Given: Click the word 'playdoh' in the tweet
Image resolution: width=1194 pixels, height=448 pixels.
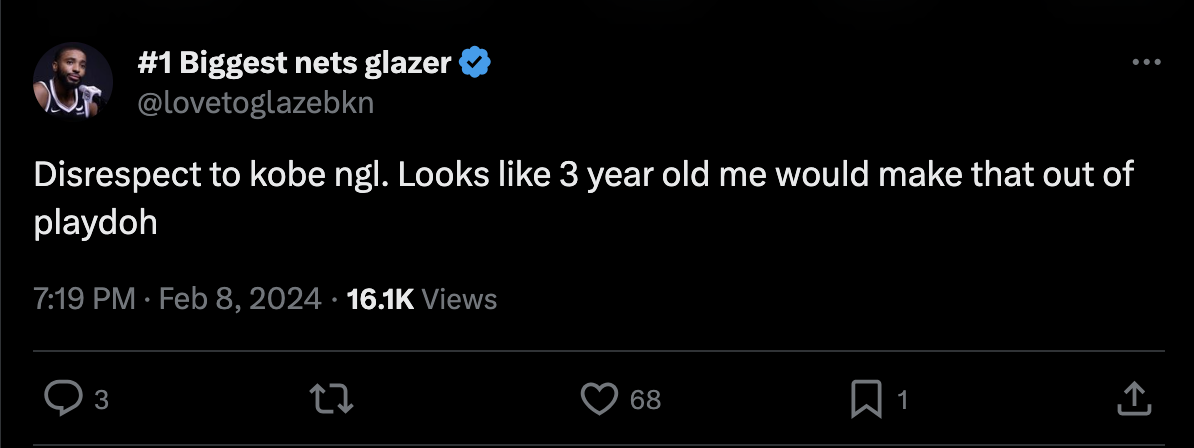Looking at the screenshot, I should (x=96, y=223).
